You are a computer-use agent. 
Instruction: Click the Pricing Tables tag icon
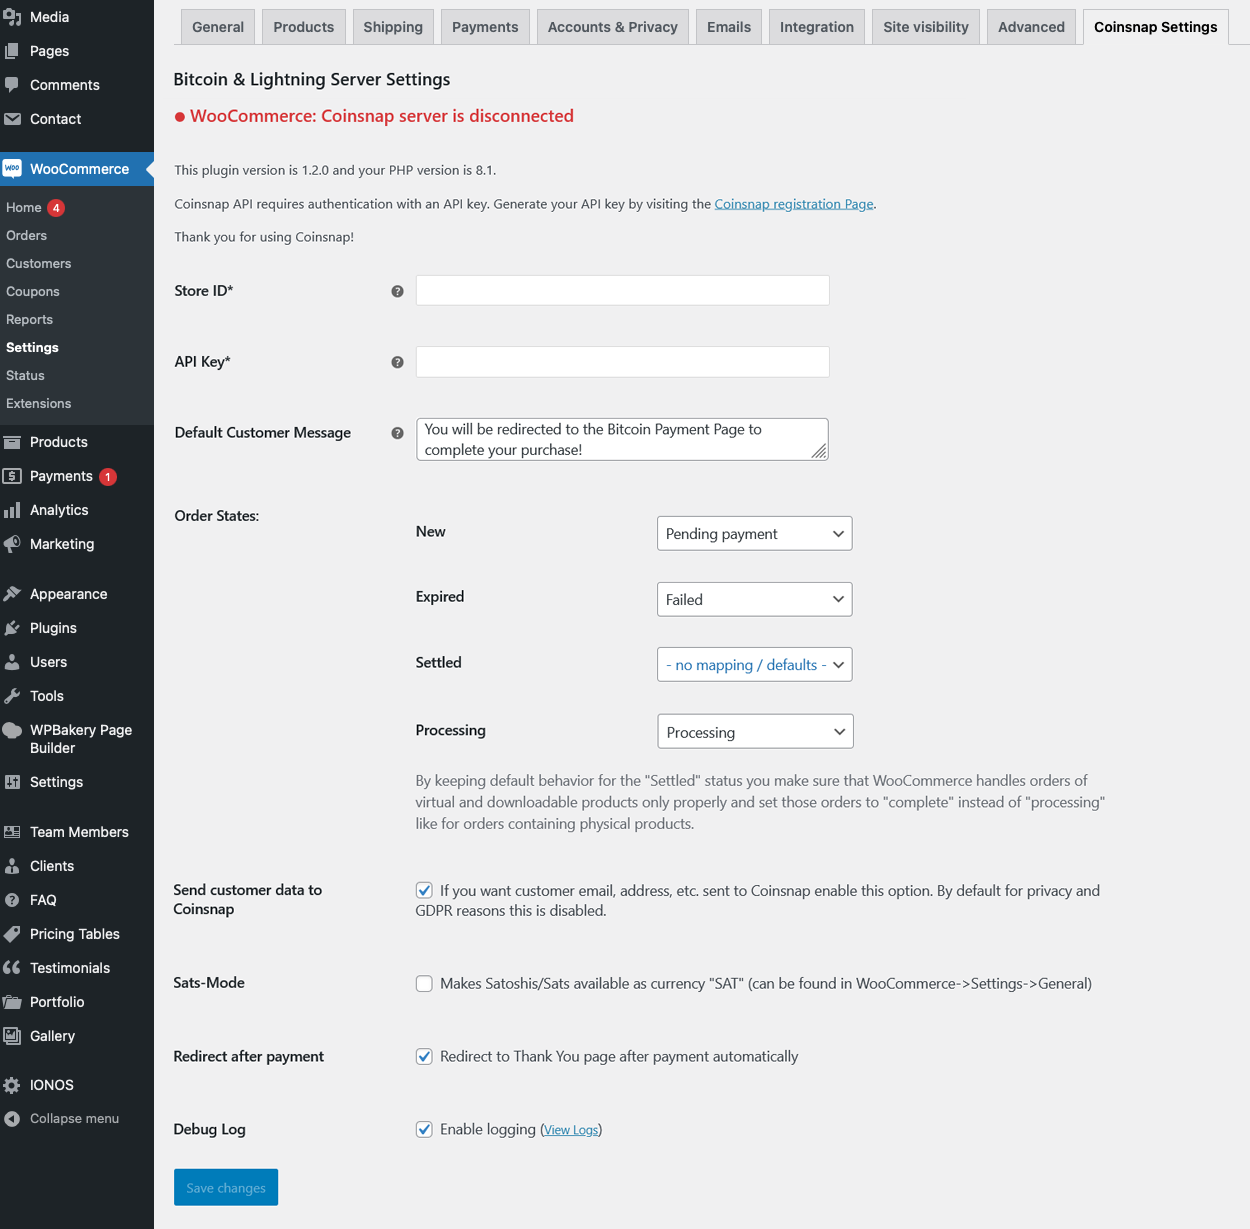click(12, 934)
